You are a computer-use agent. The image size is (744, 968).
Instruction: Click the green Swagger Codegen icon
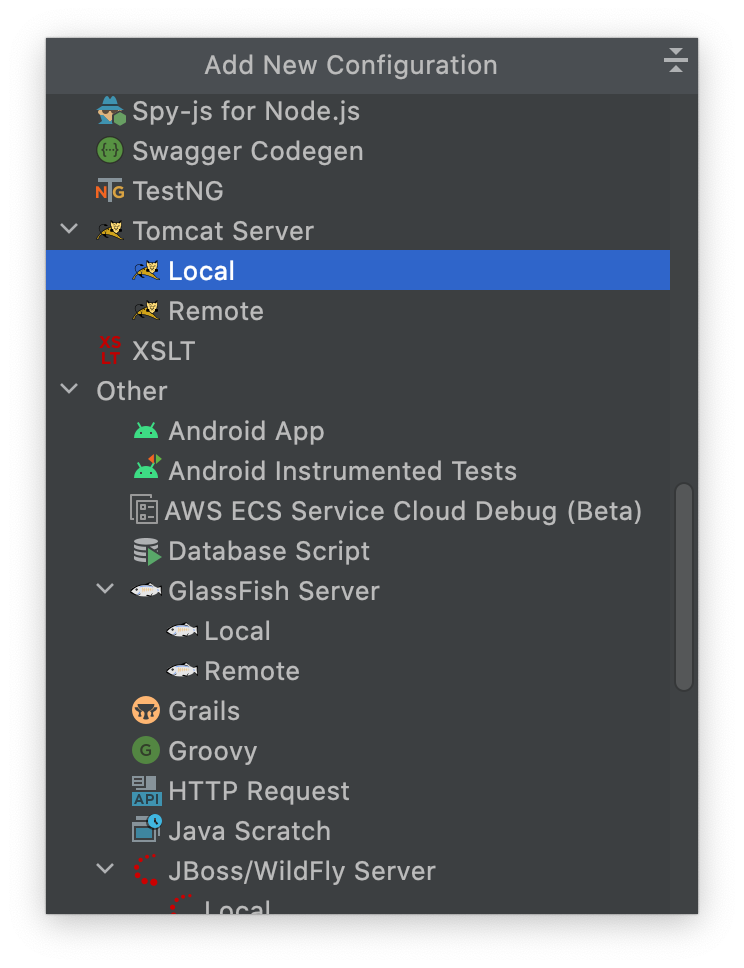(x=110, y=151)
